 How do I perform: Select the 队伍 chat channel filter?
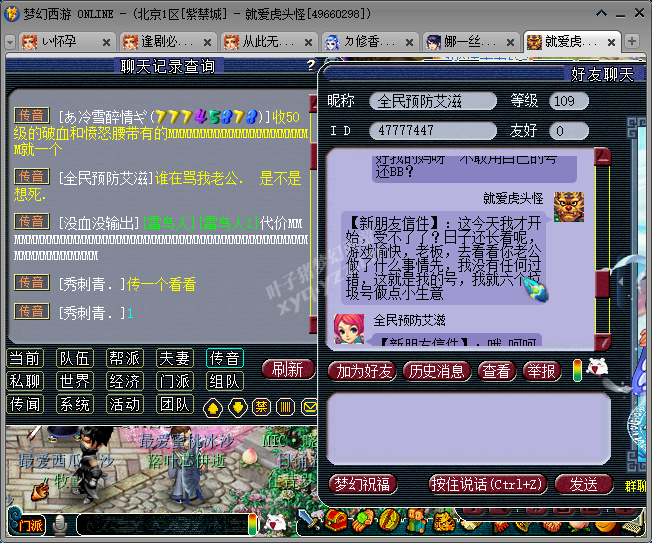75,358
